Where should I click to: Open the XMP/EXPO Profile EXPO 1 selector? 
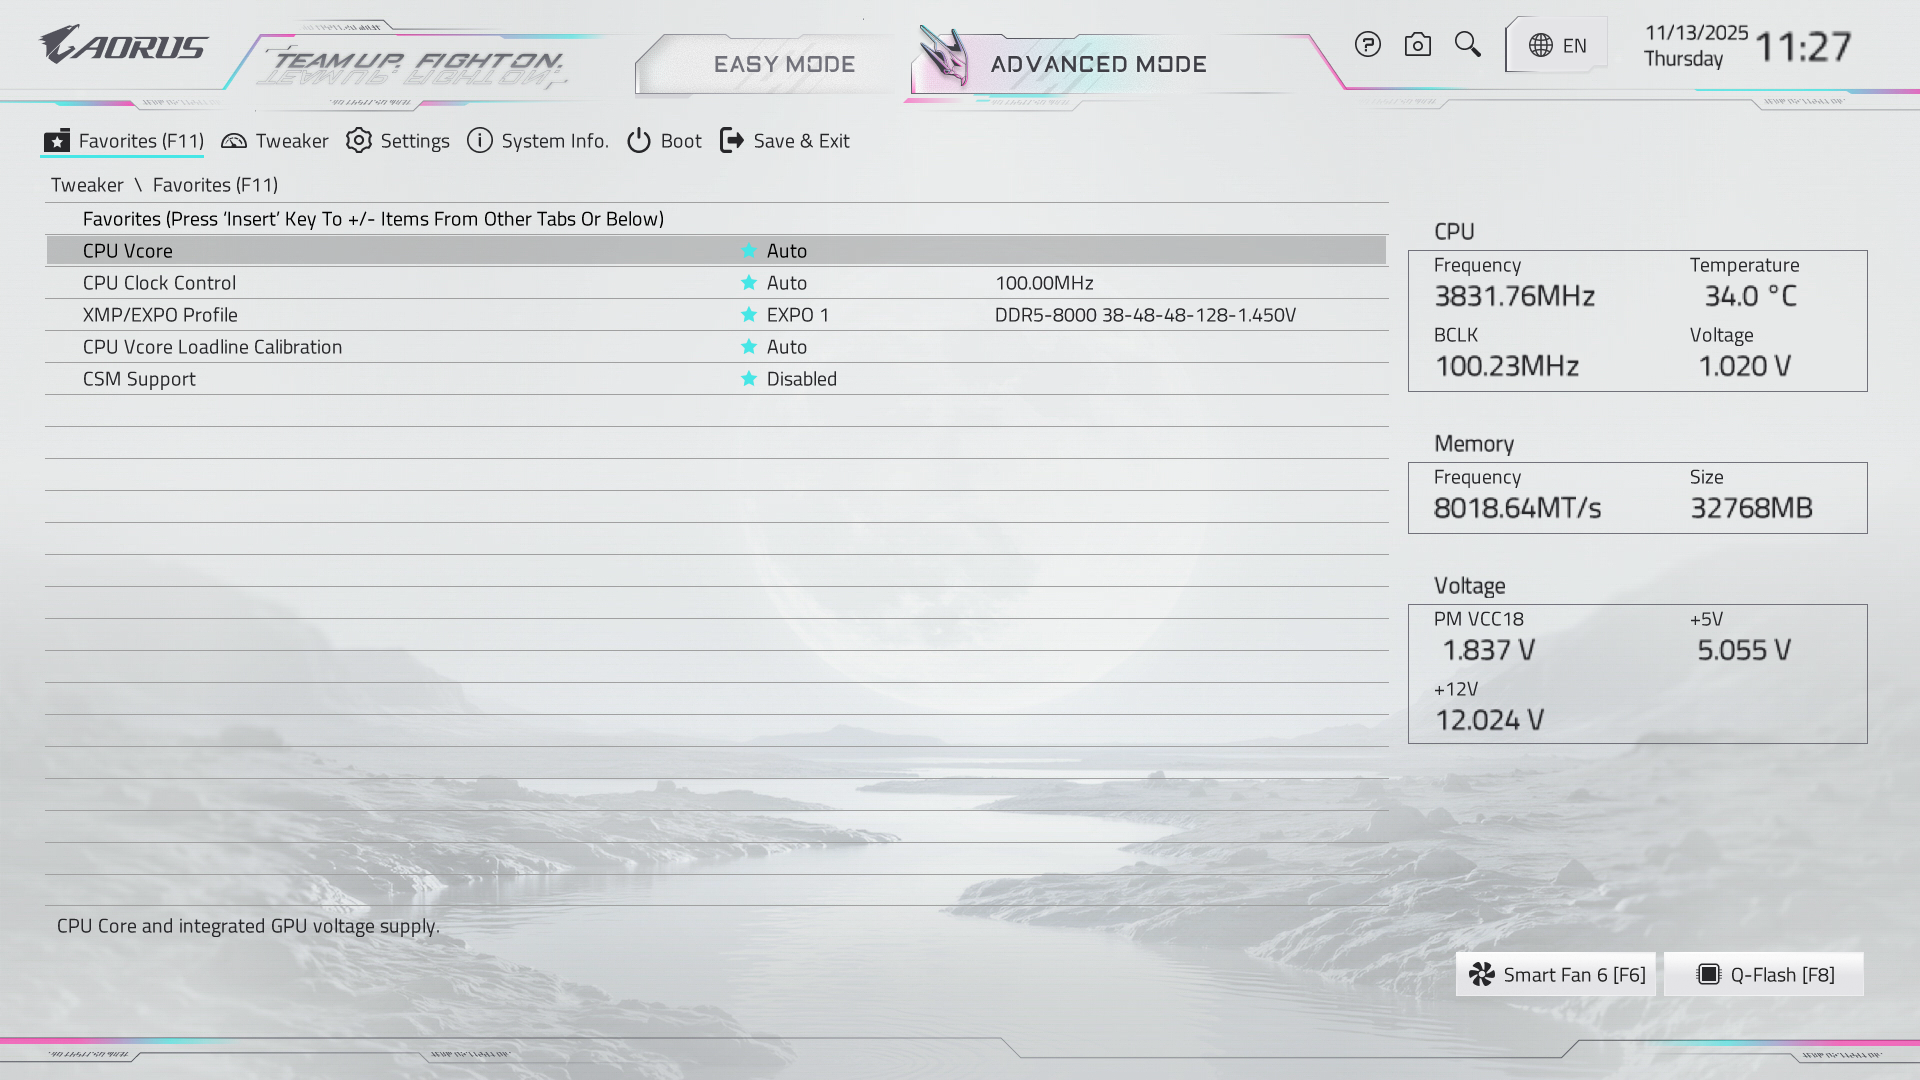pyautogui.click(x=797, y=315)
